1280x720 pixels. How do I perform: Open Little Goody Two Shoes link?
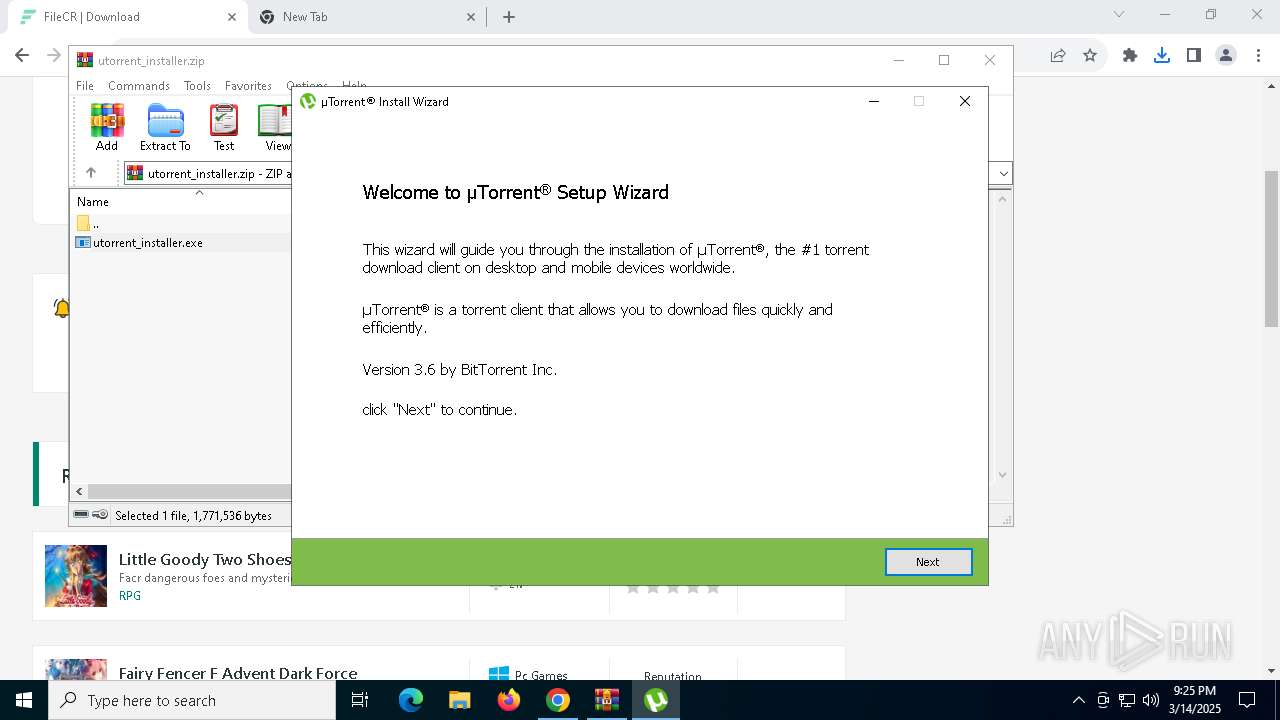coord(205,560)
